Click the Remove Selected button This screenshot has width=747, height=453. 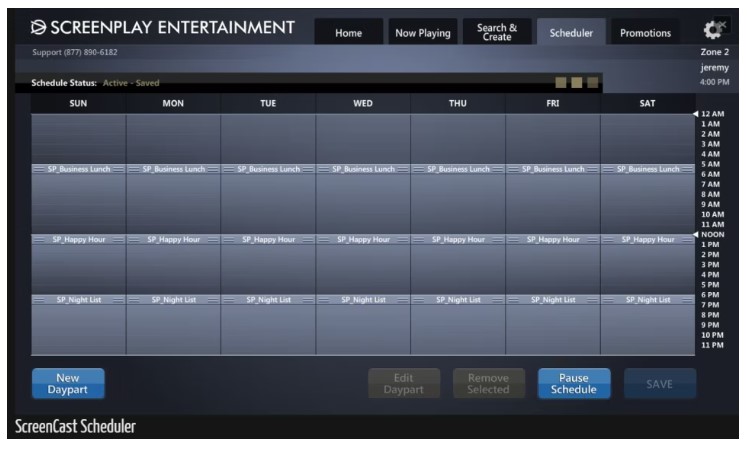coord(488,383)
